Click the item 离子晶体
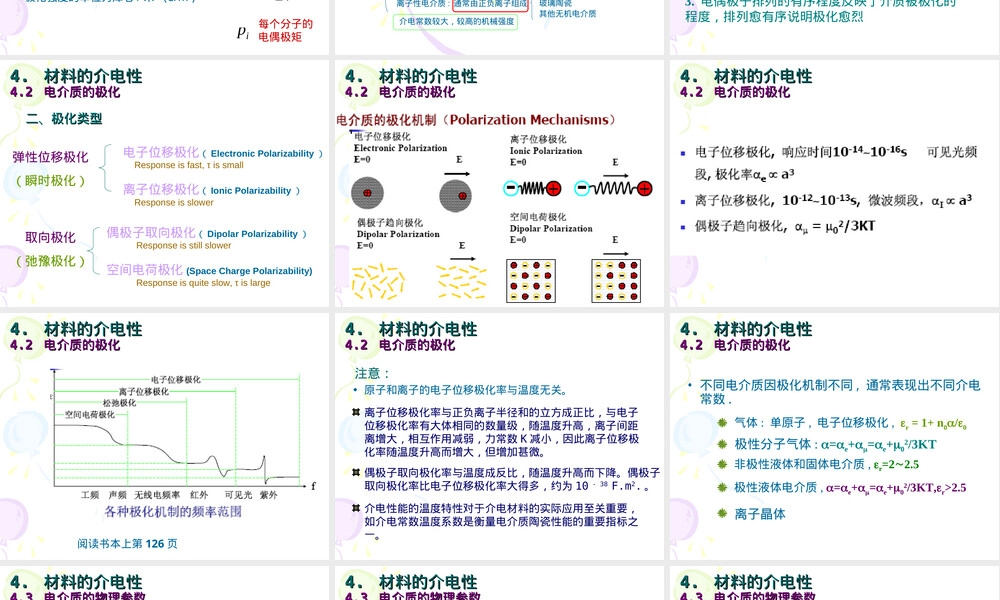 coord(760,514)
